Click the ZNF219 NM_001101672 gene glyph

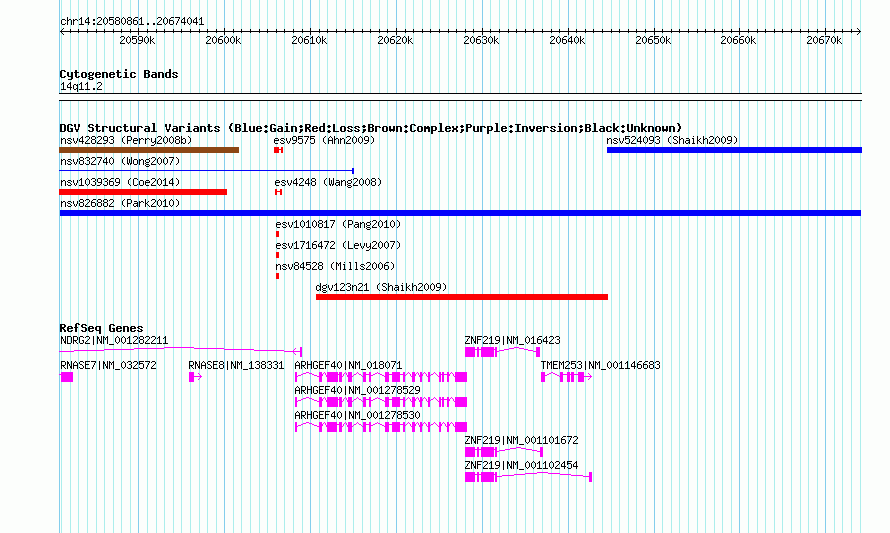tap(504, 452)
